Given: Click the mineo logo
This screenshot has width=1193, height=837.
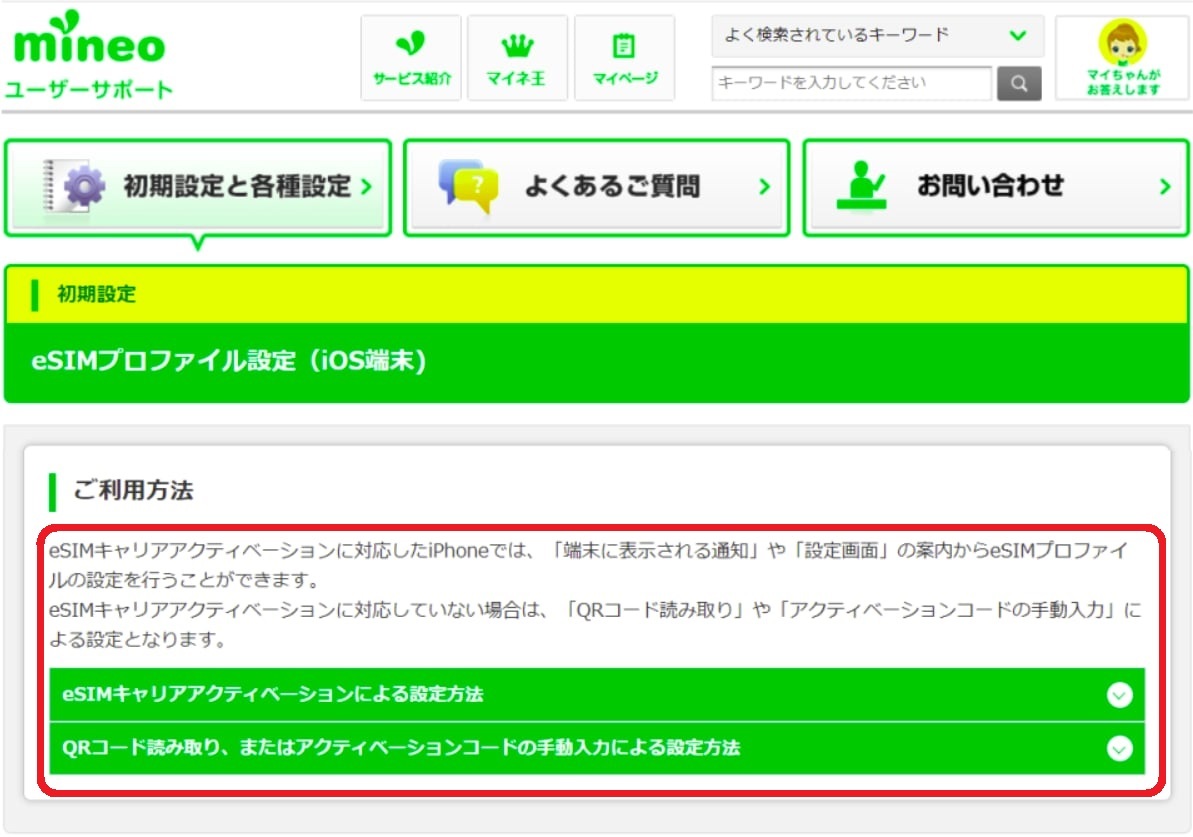Looking at the screenshot, I should tap(89, 40).
